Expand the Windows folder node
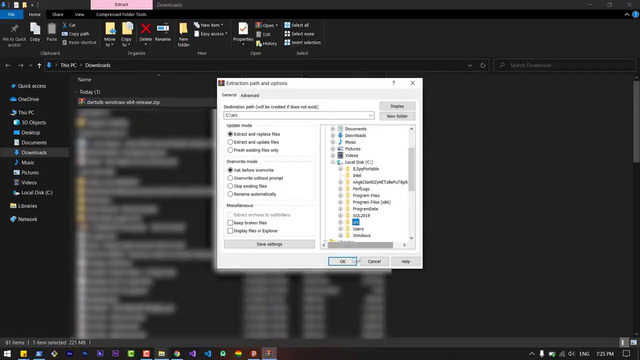 click(340, 236)
